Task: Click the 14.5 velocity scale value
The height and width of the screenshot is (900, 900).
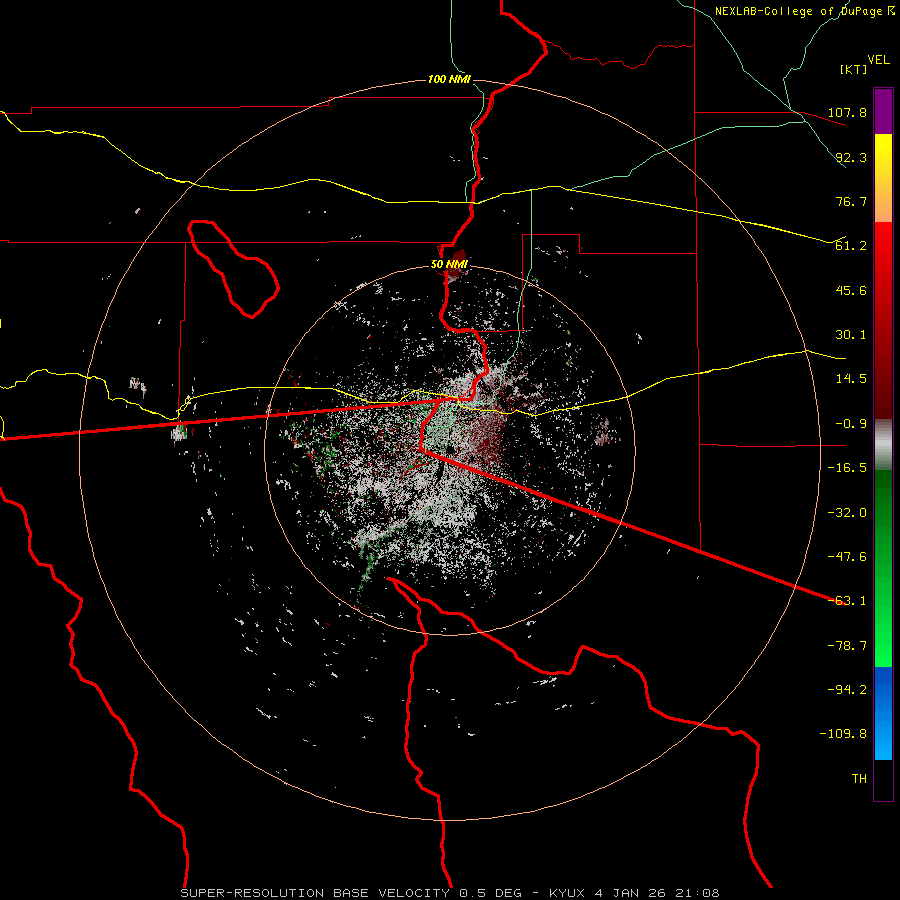Action: 851,379
